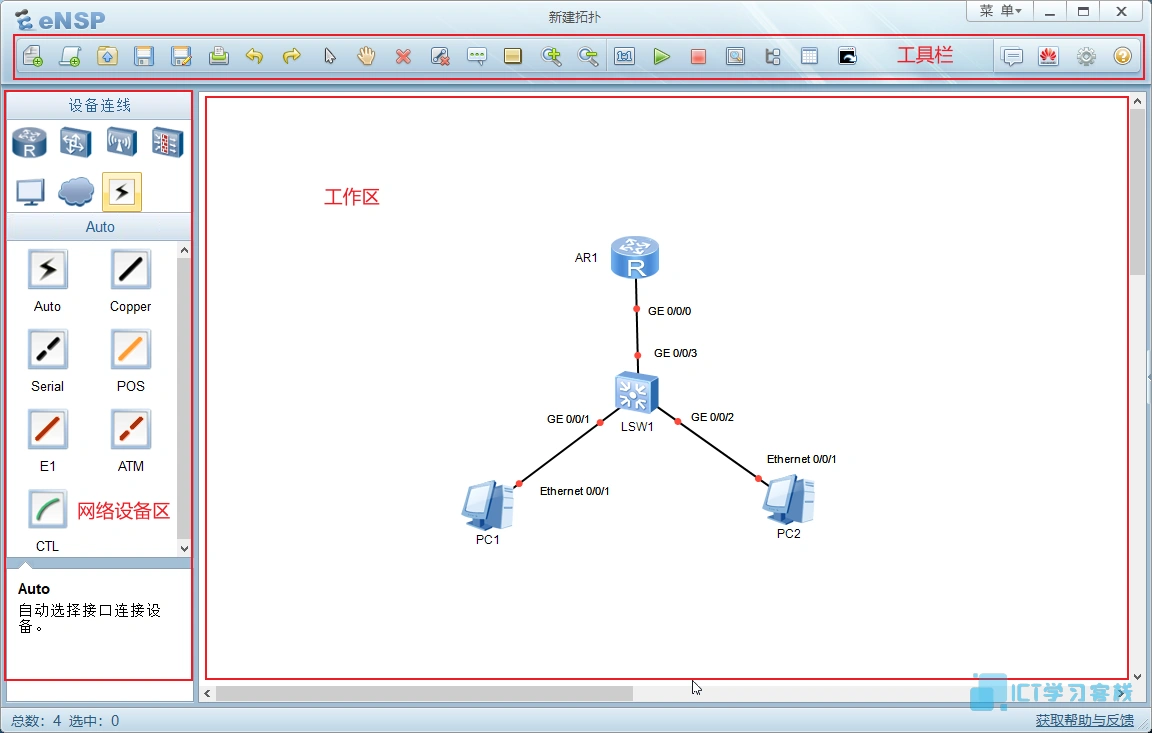This screenshot has width=1152, height=733.
Task: Select the rectangle palette tool
Action: click(513, 57)
